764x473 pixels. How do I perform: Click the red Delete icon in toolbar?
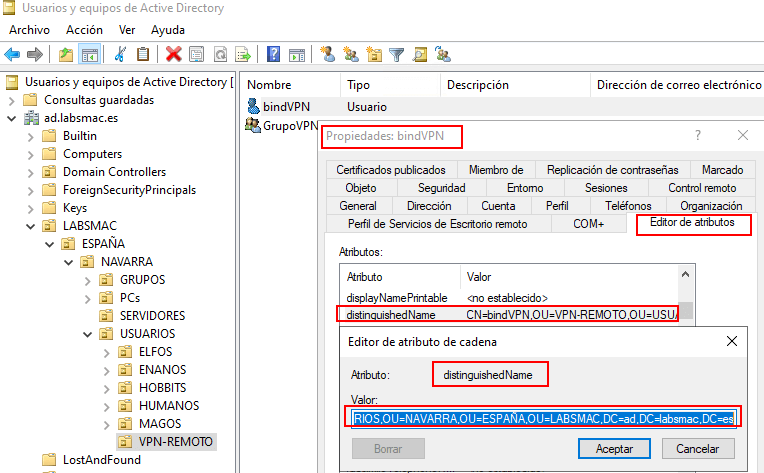(174, 54)
